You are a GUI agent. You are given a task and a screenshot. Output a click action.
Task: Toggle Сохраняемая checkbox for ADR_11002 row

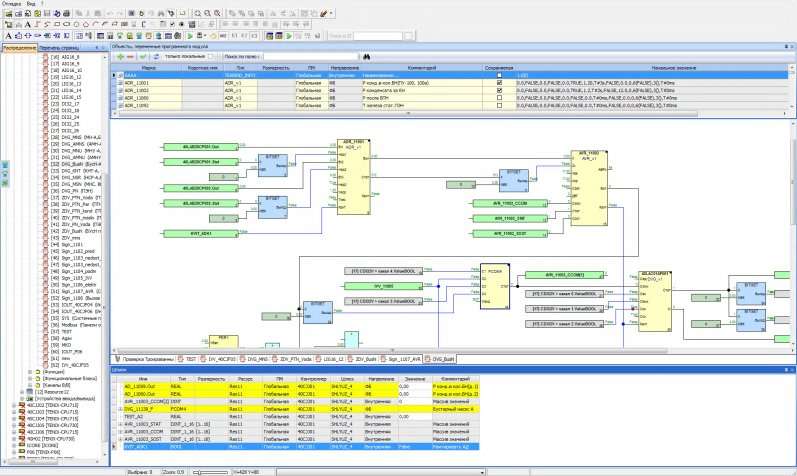click(499, 90)
